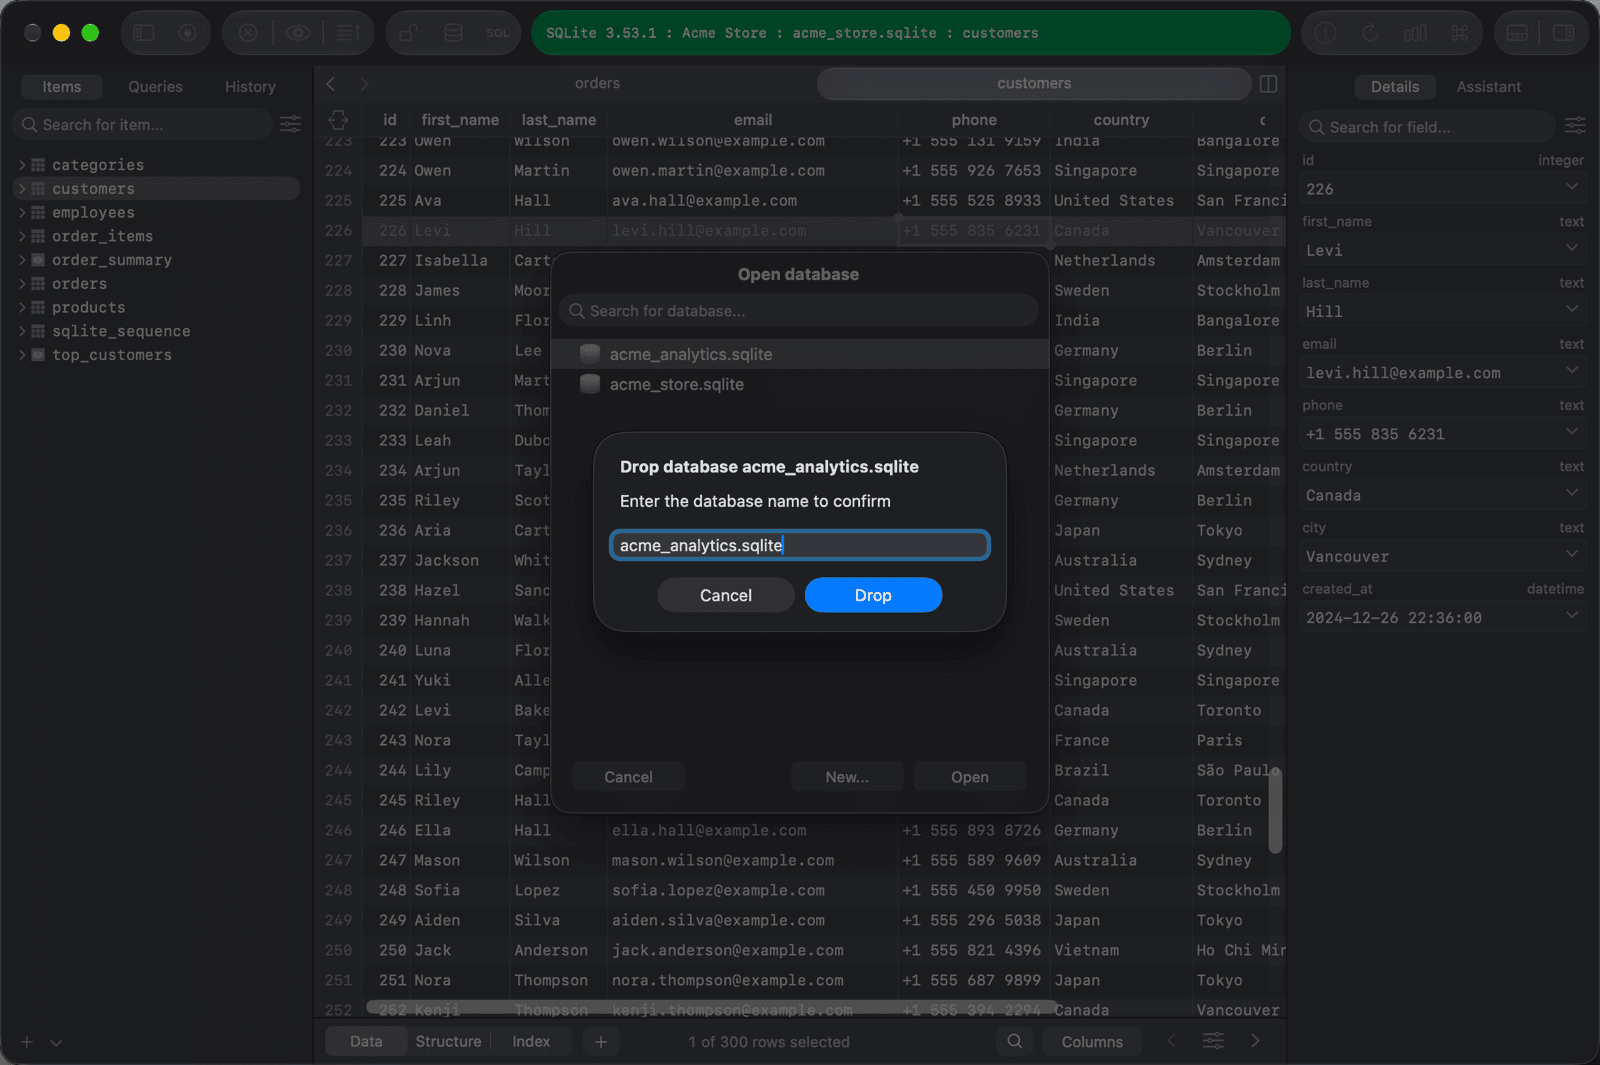Screen dimensions: 1600x1065
Task: Switch to the History tab
Action: (x=250, y=87)
